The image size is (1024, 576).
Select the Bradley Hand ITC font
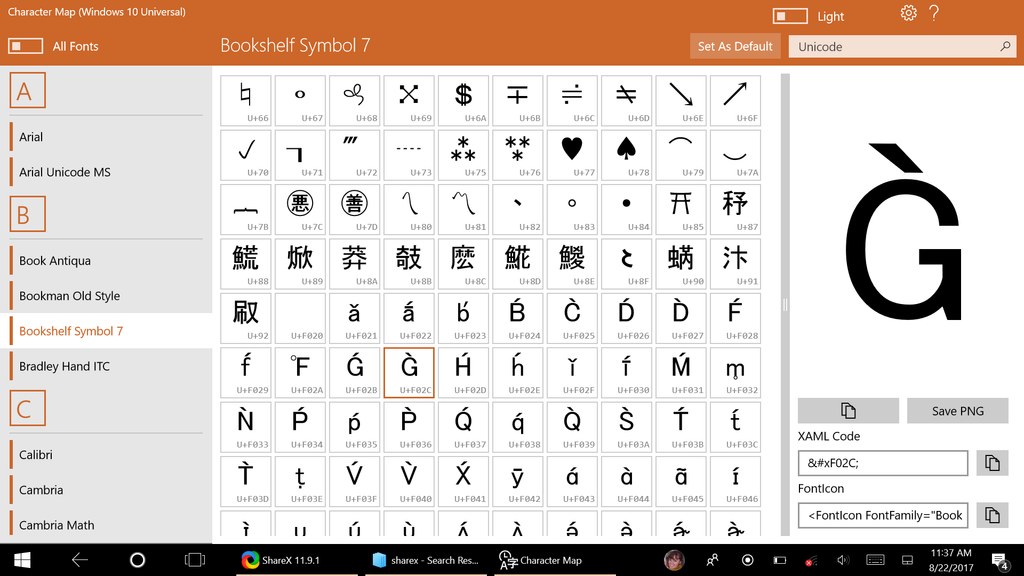pos(63,365)
